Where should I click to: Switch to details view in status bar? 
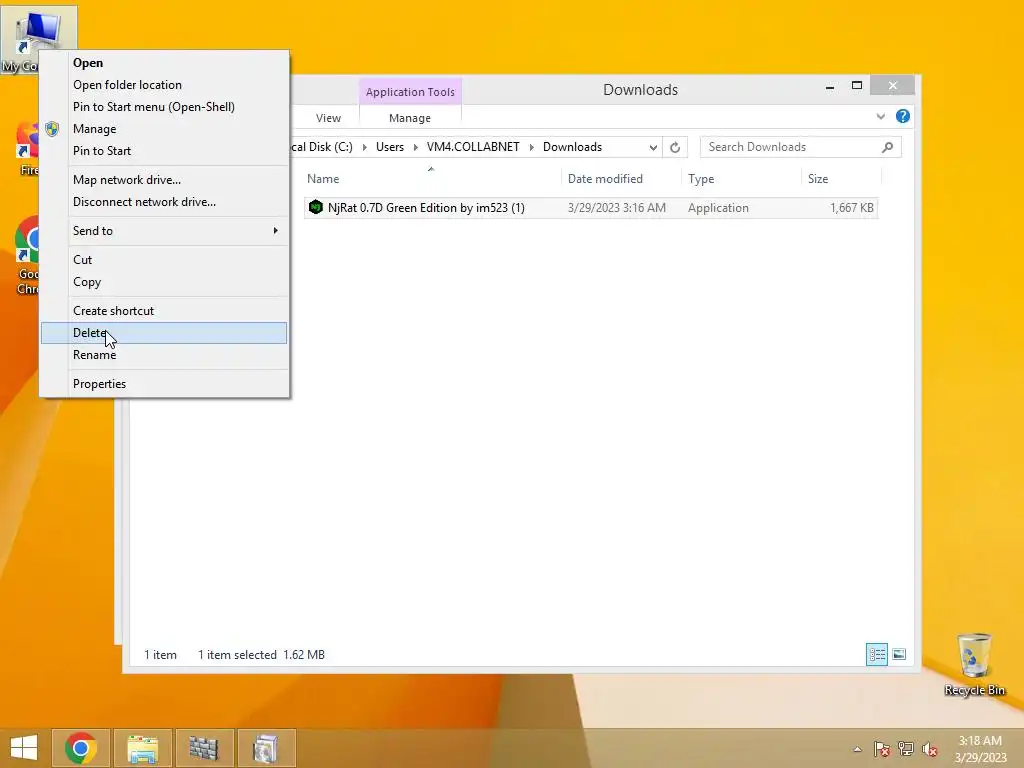pyautogui.click(x=876, y=654)
